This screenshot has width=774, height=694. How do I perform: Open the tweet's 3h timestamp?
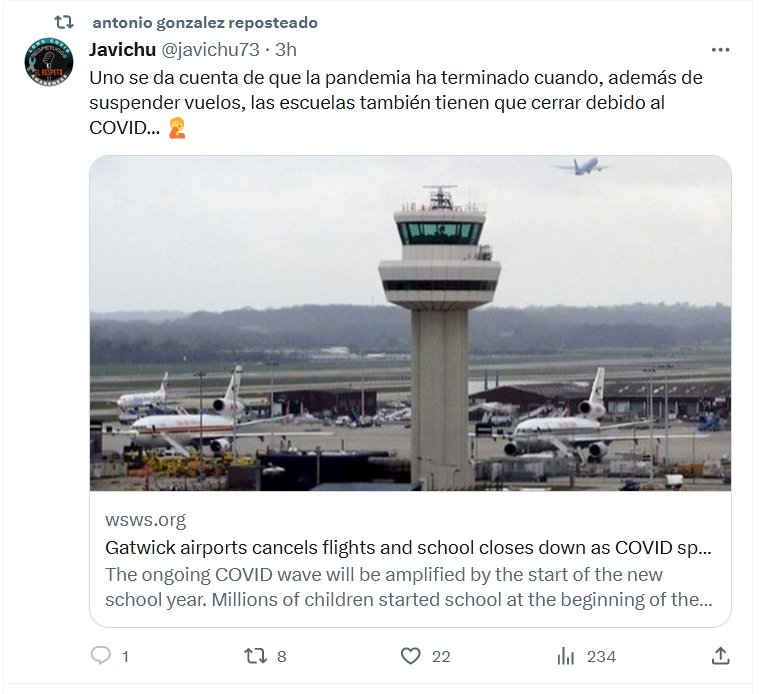286,49
